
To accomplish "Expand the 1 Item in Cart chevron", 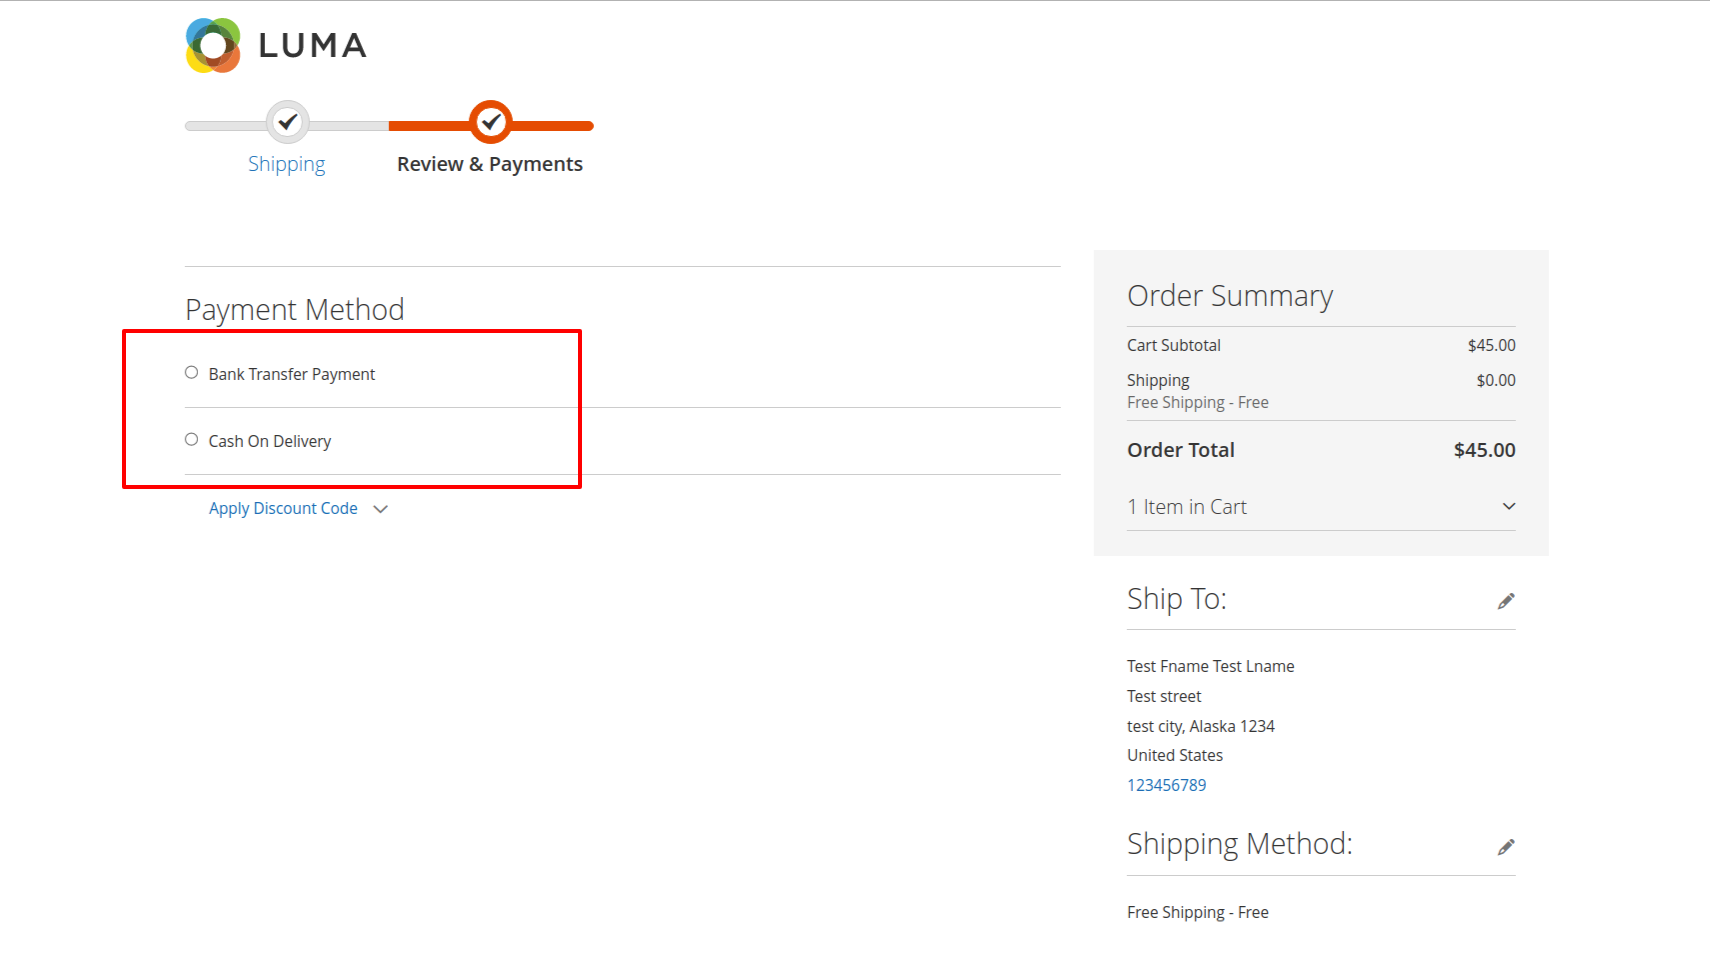I will tap(1509, 506).
